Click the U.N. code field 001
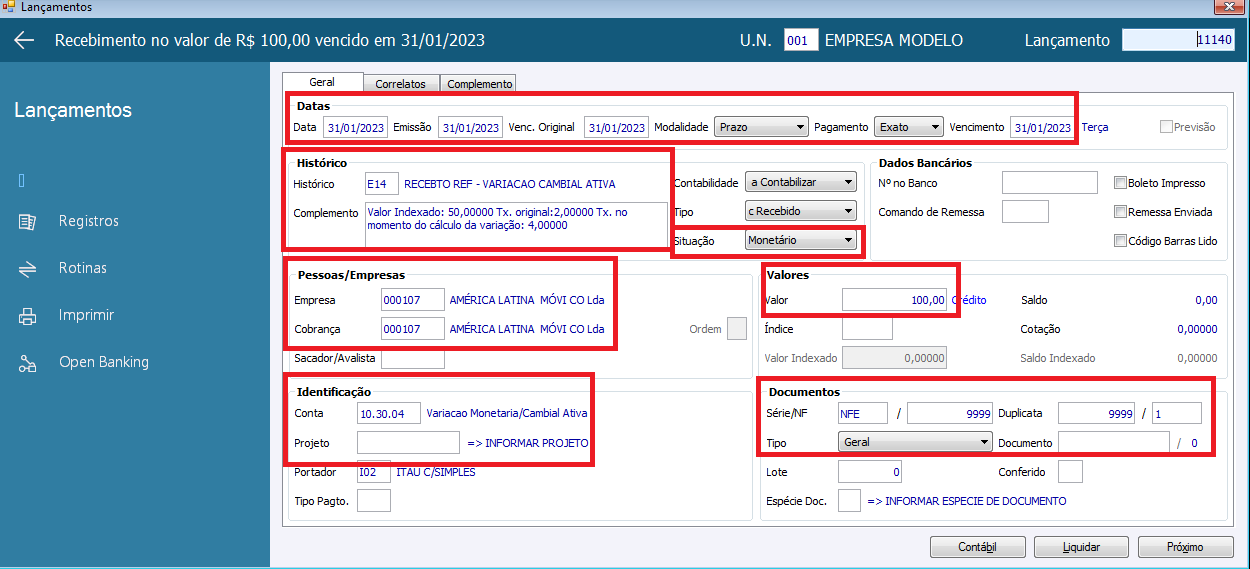This screenshot has width=1250, height=569. coord(801,41)
